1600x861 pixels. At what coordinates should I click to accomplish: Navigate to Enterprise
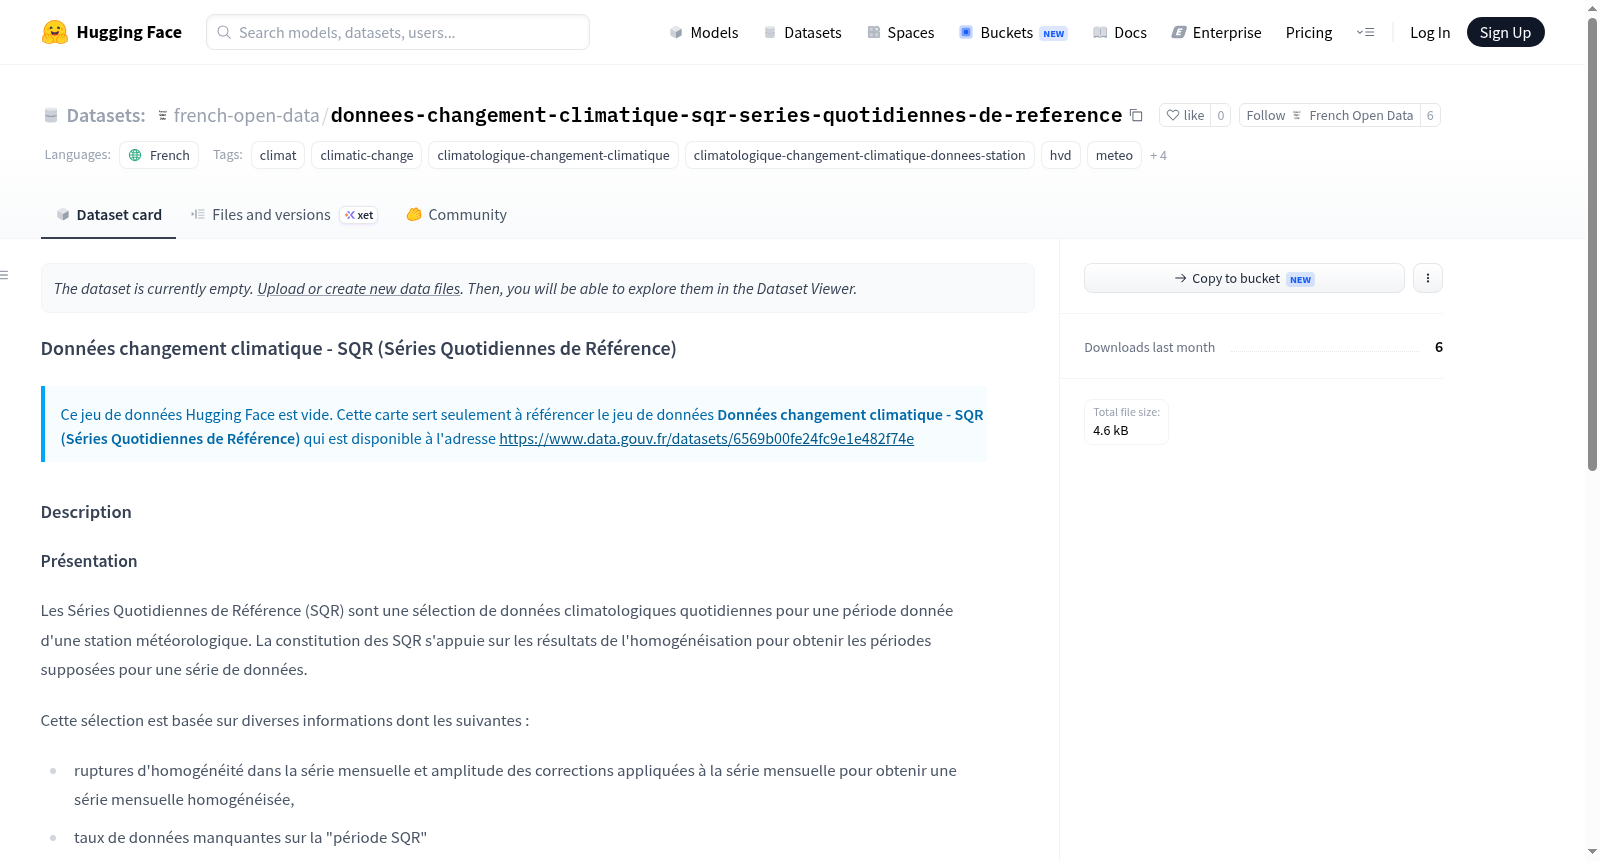pyautogui.click(x=1216, y=32)
